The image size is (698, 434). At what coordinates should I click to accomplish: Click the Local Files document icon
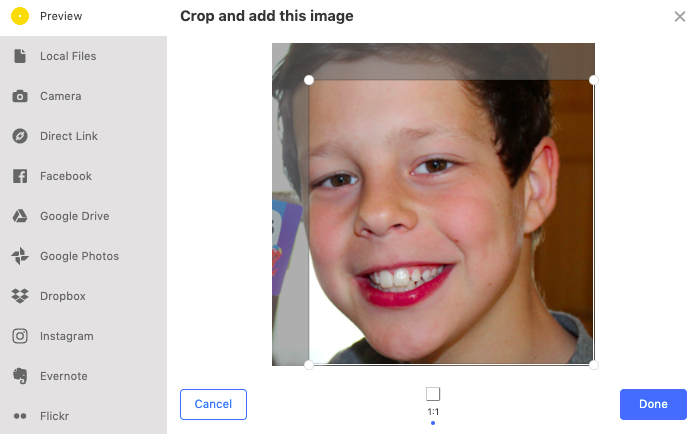tap(20, 56)
